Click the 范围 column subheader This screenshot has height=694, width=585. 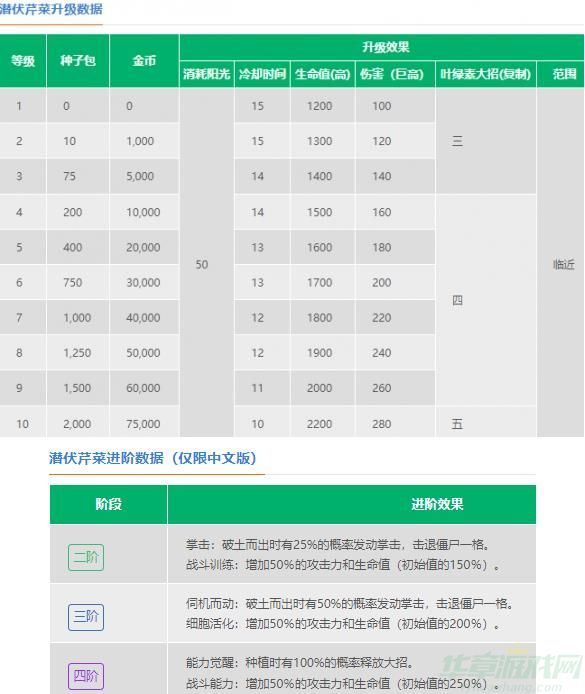pyautogui.click(x=564, y=74)
